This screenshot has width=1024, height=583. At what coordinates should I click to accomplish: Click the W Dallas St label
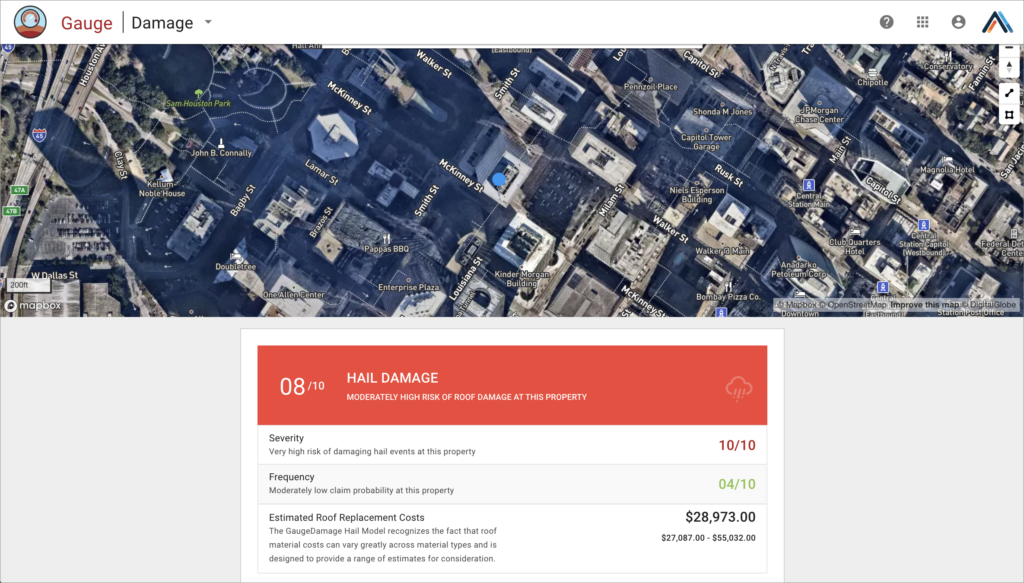pos(55,275)
